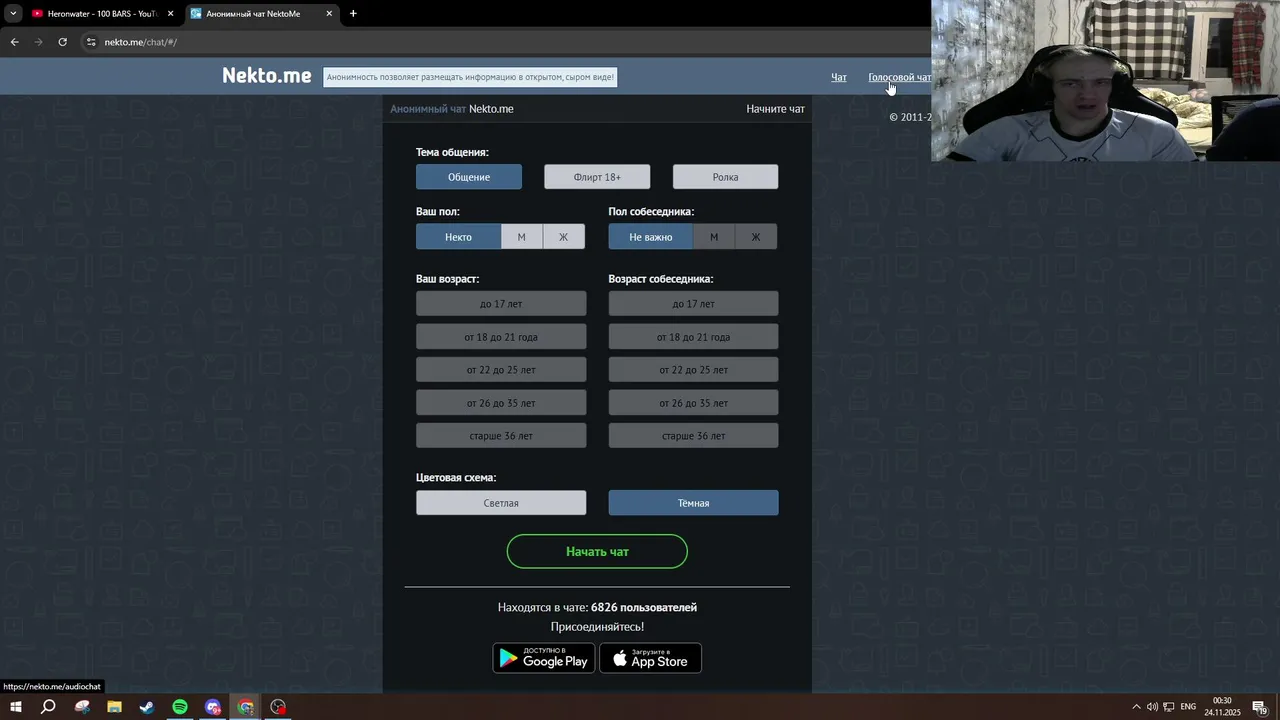Open the clock and calendar flyout

1222,707
